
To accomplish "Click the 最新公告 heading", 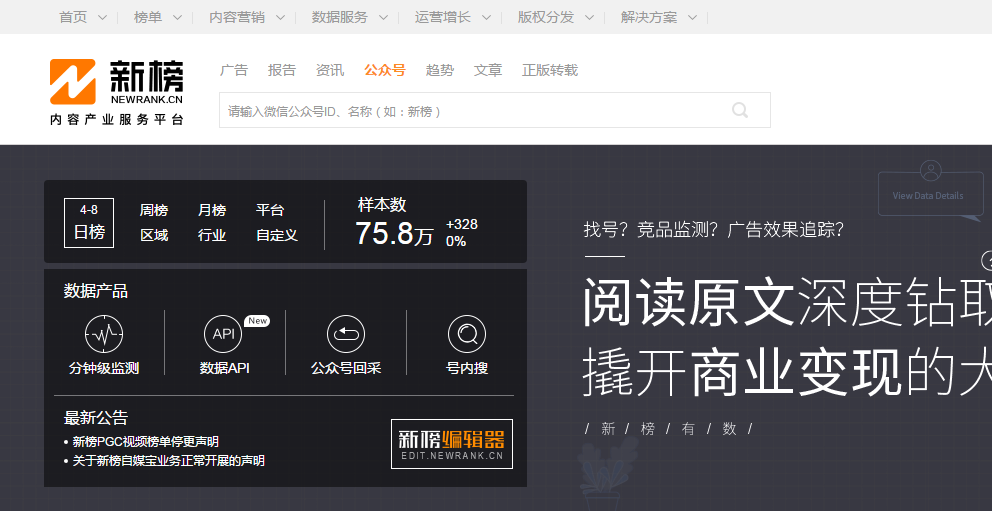I will click(x=96, y=418).
